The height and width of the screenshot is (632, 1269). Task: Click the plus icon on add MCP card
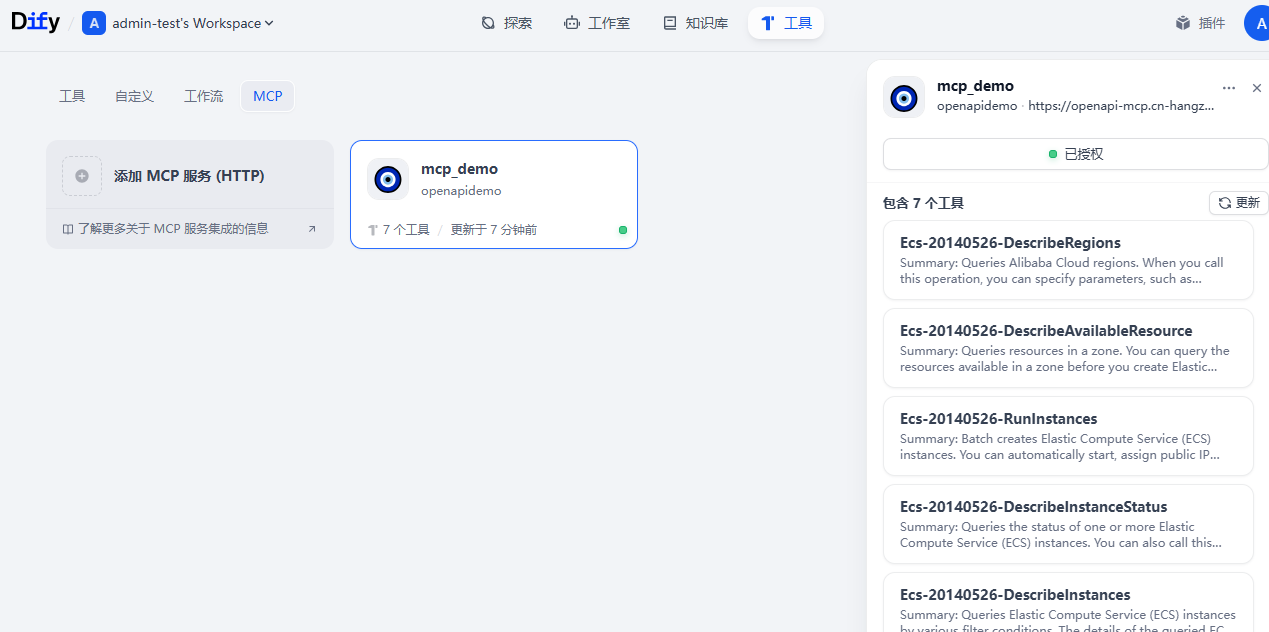[82, 176]
